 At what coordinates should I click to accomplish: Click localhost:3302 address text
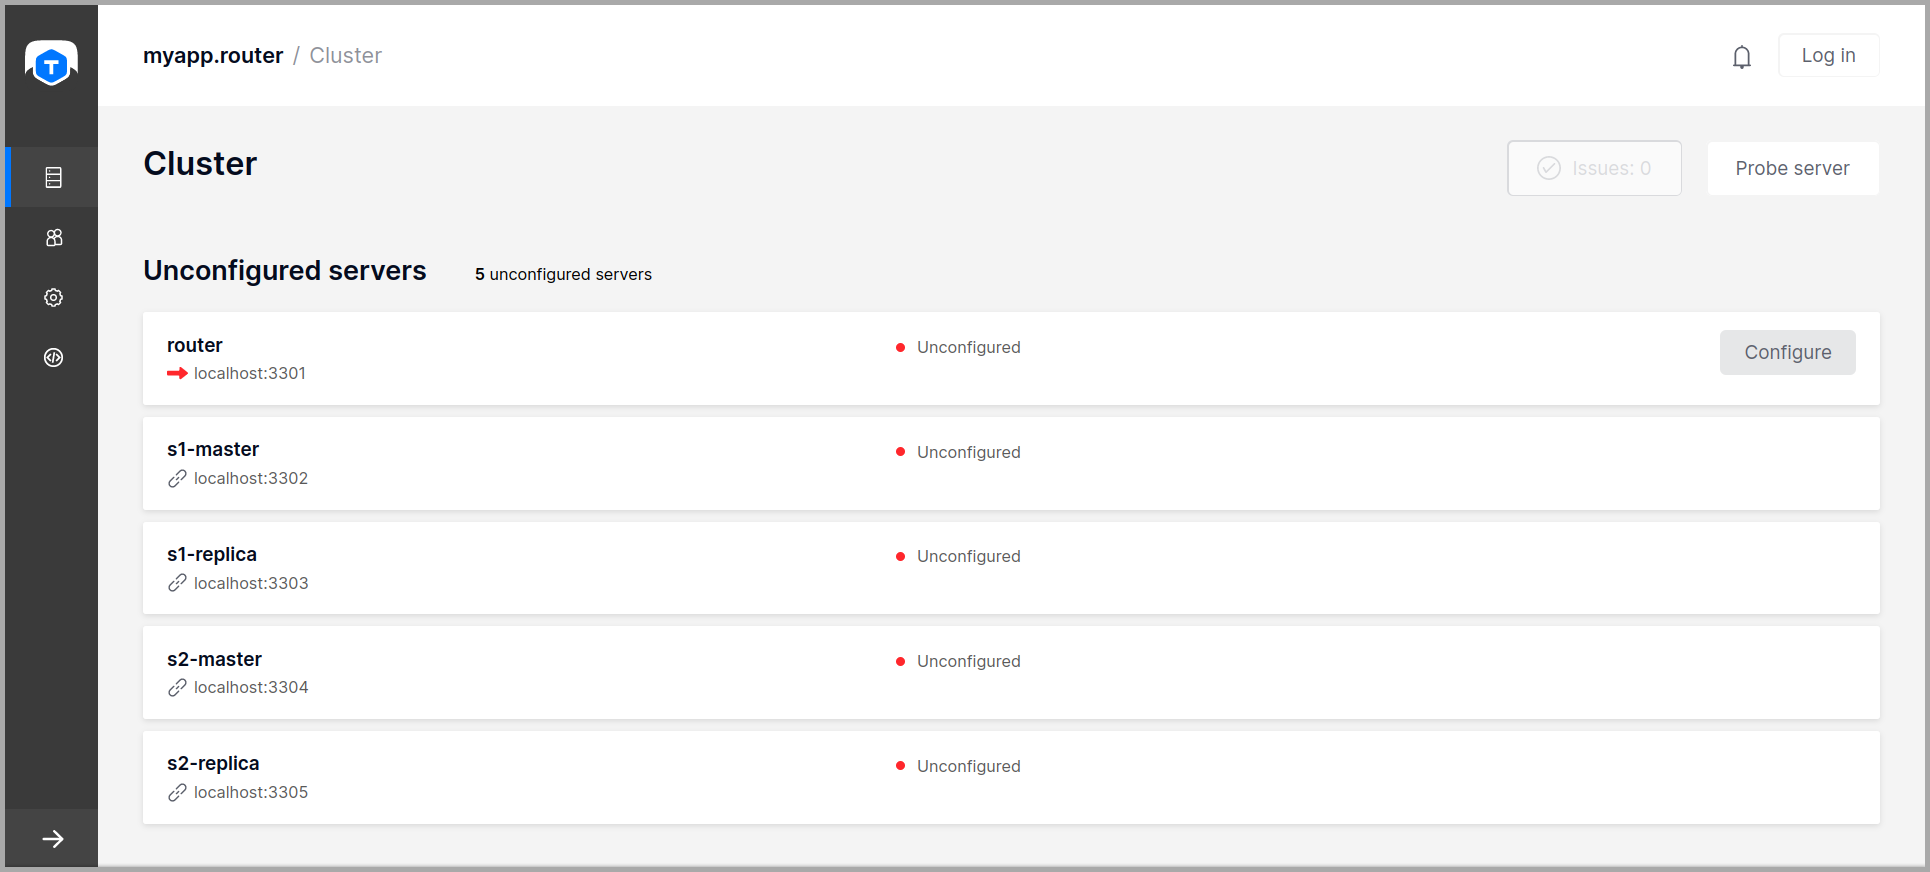coord(251,478)
